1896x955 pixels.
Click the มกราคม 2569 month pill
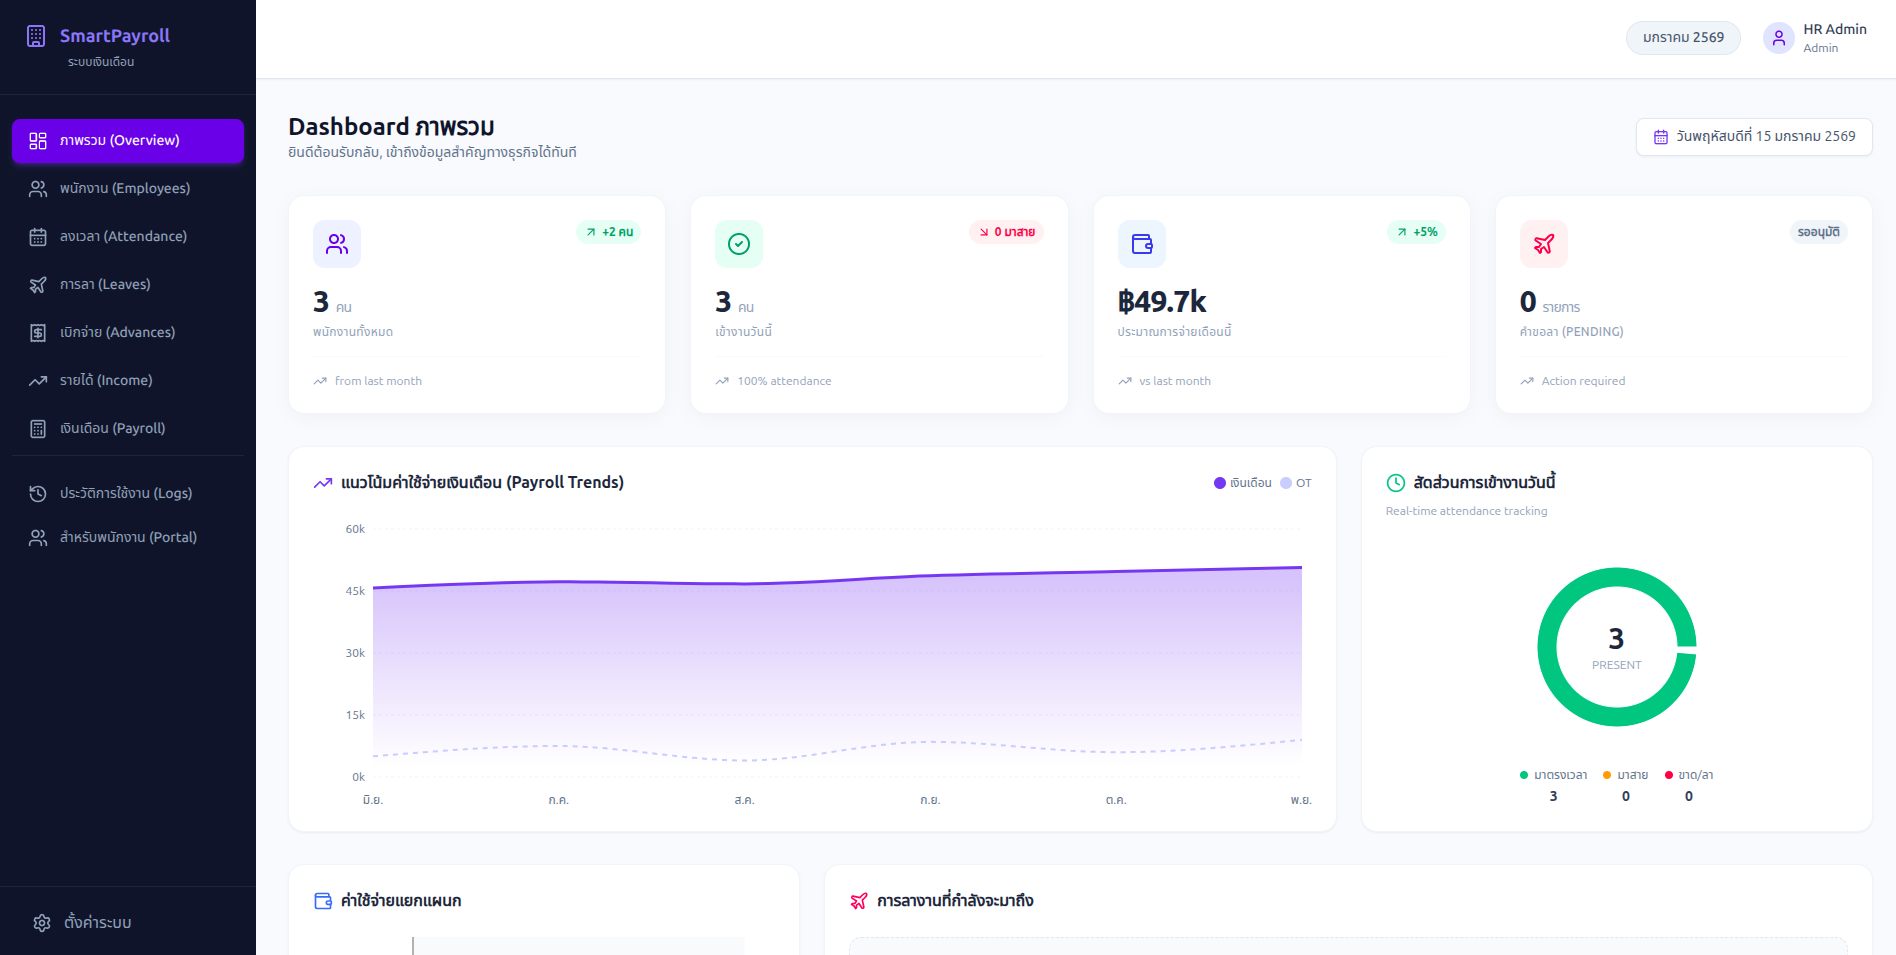coord(1683,38)
